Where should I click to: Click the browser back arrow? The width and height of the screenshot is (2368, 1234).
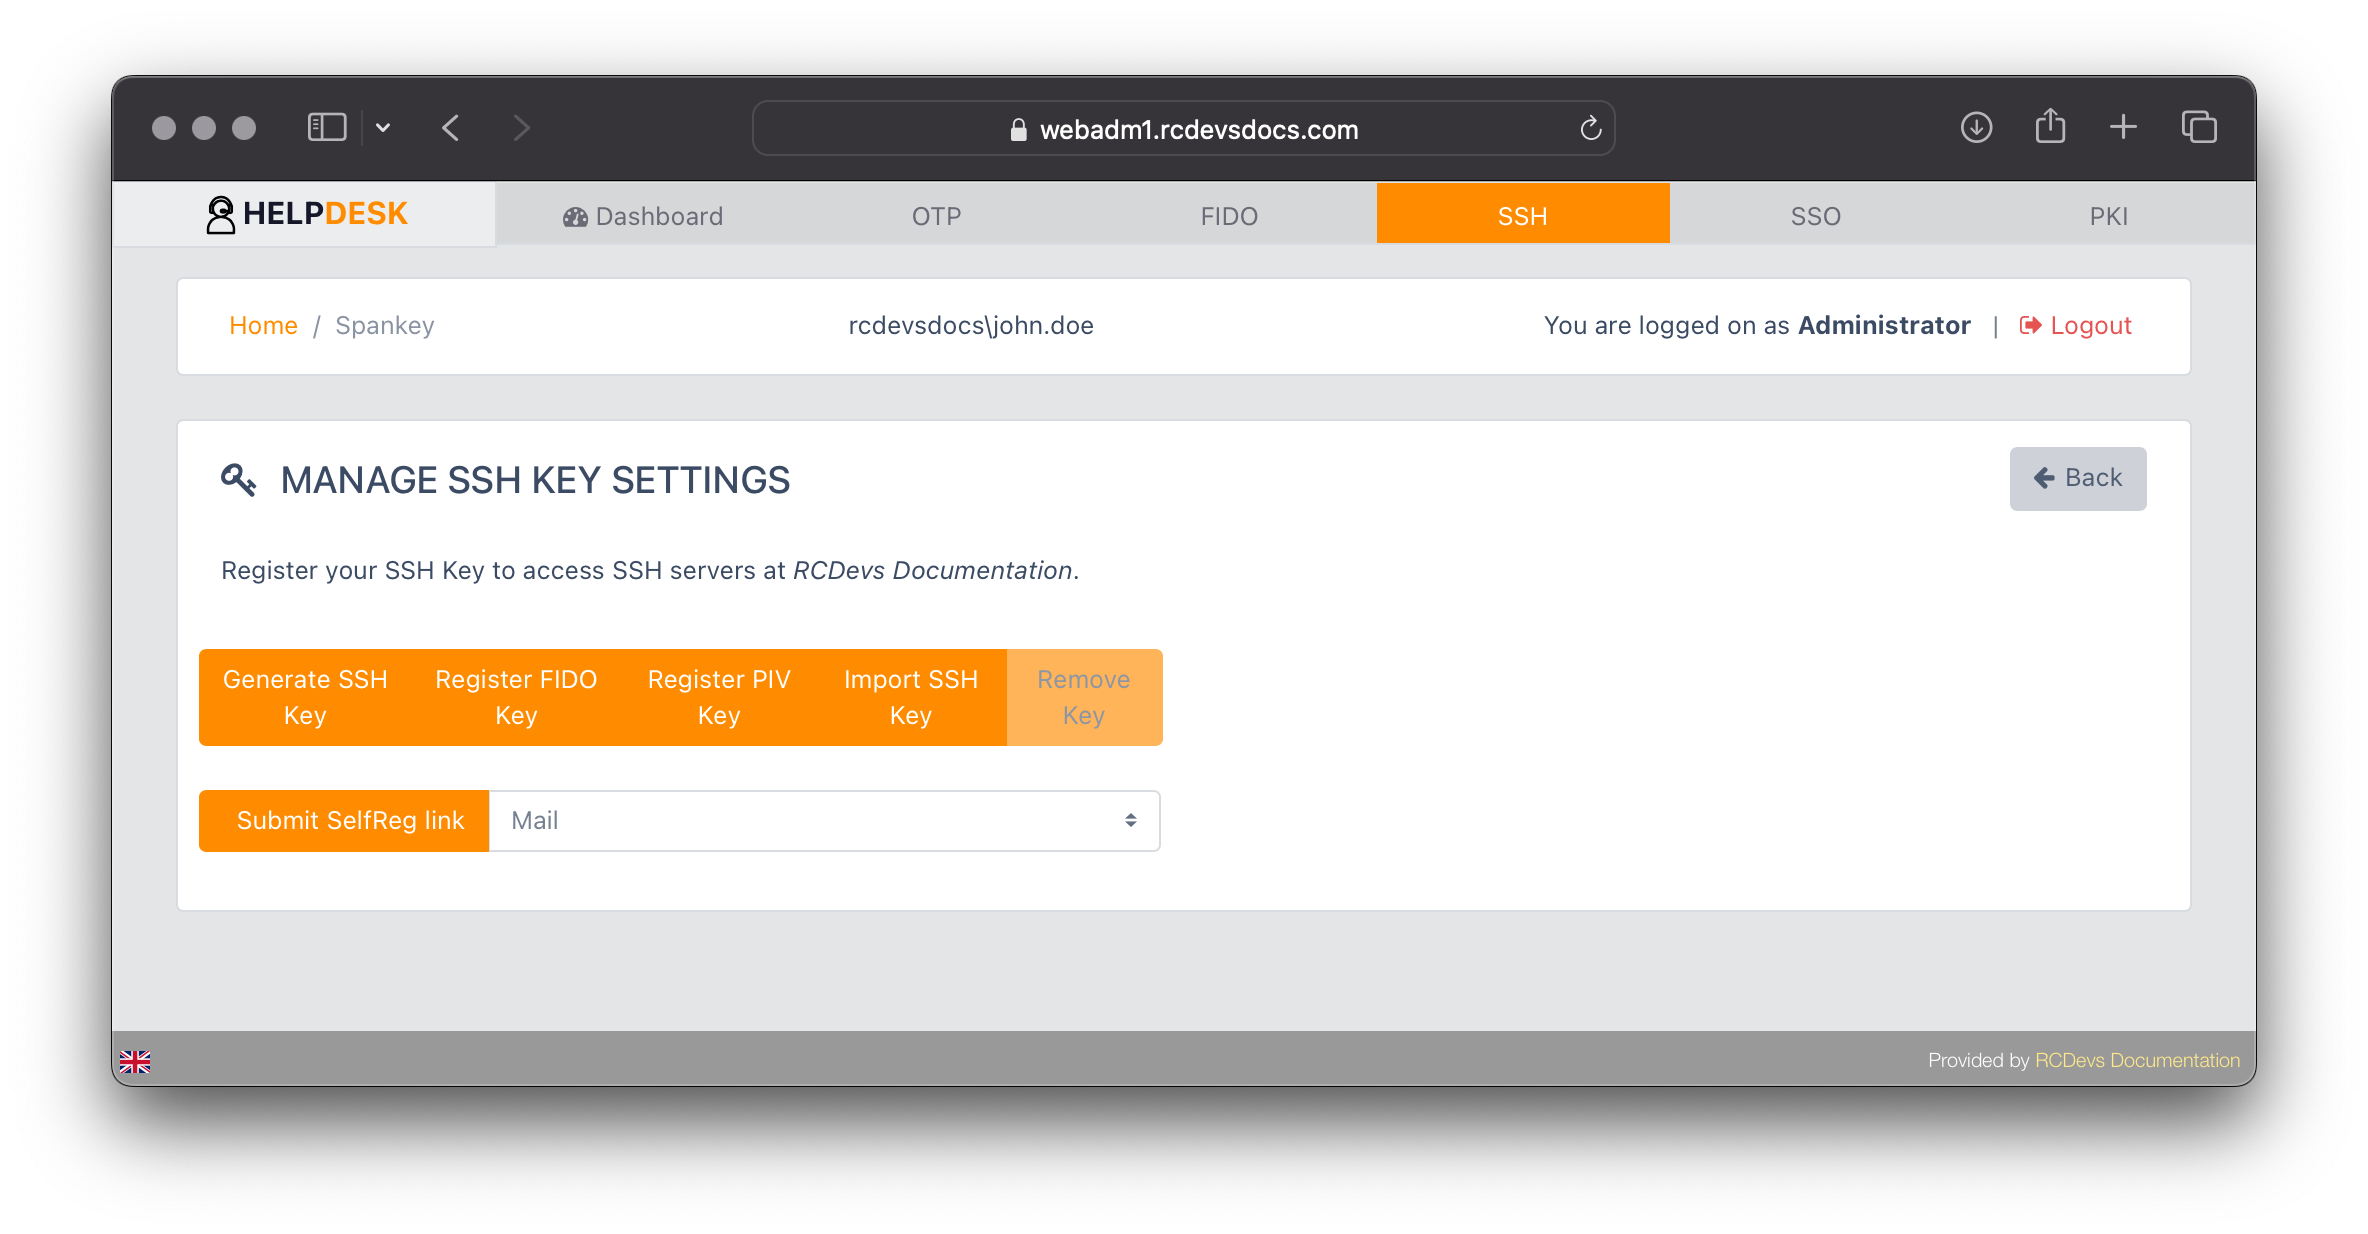pos(451,128)
